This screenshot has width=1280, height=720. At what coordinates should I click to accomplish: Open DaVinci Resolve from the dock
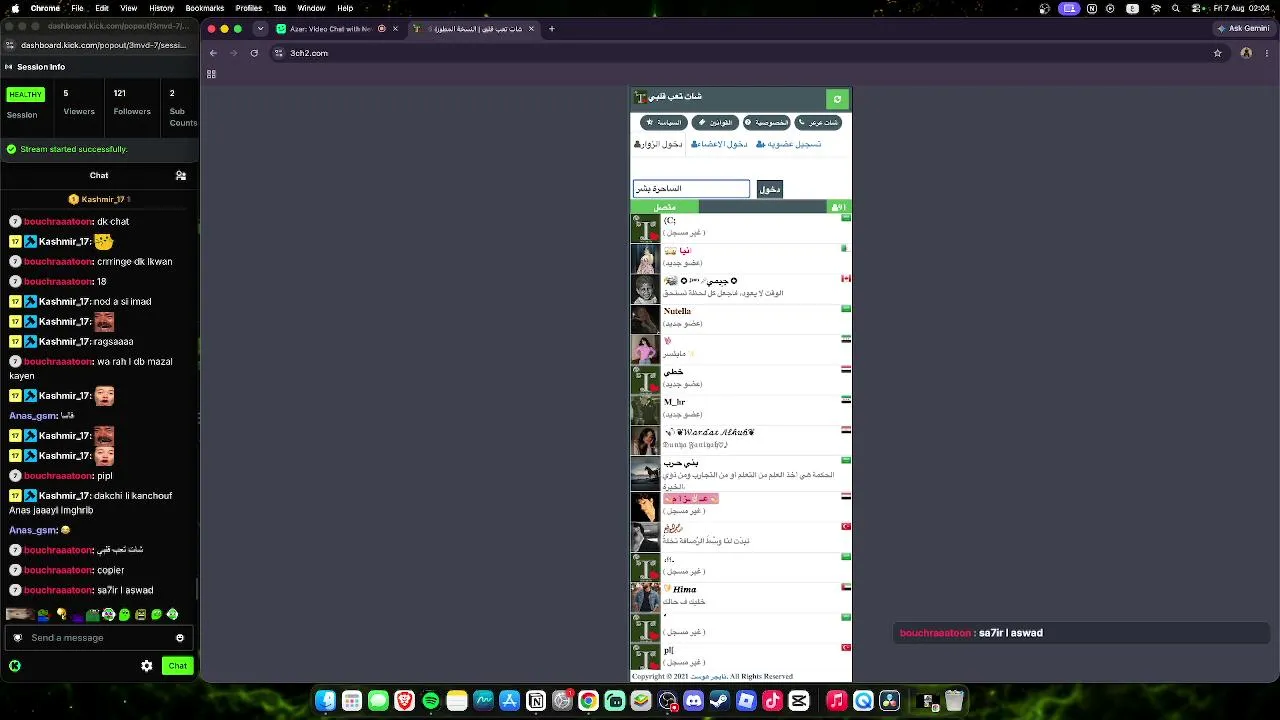pos(889,701)
